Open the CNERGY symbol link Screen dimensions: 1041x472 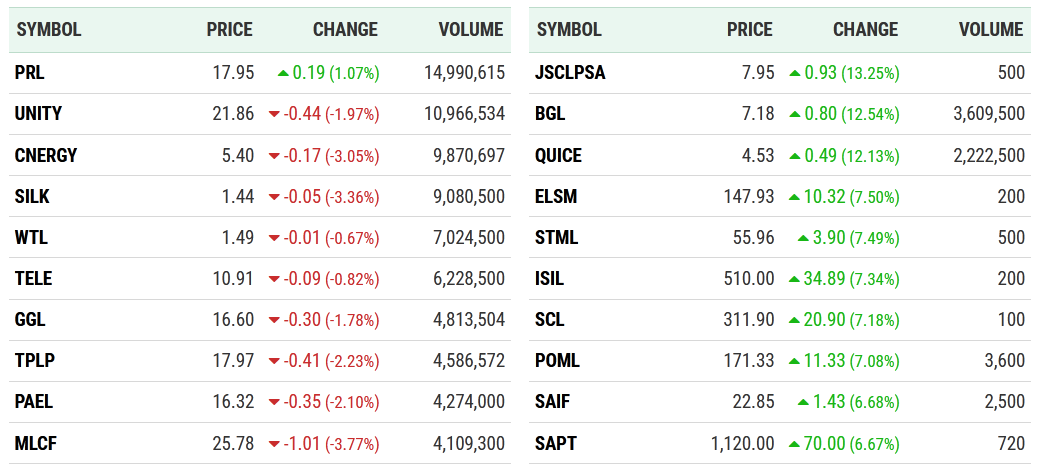pyautogui.click(x=46, y=156)
